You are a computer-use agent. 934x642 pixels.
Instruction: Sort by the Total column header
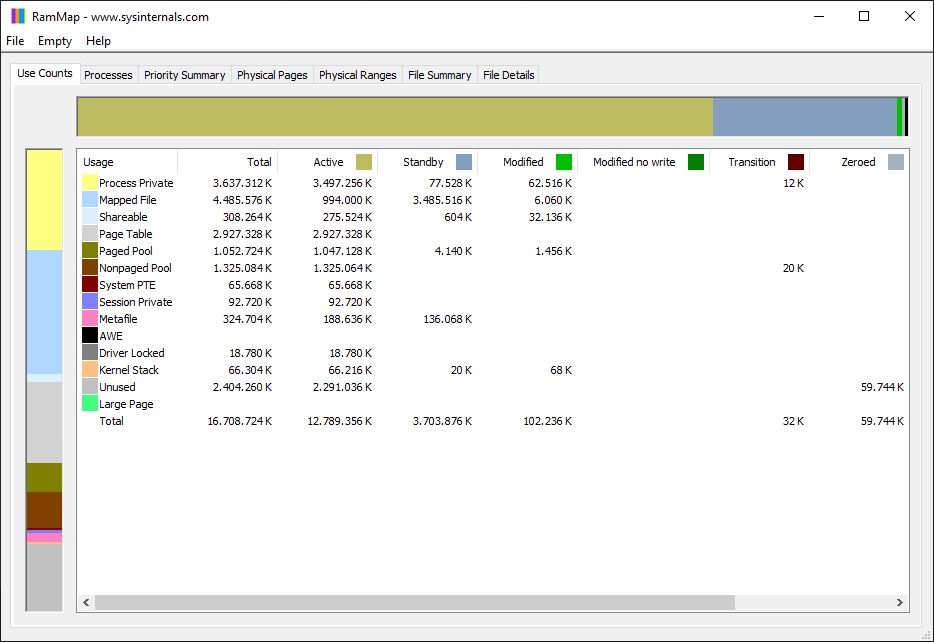pyautogui.click(x=228, y=162)
